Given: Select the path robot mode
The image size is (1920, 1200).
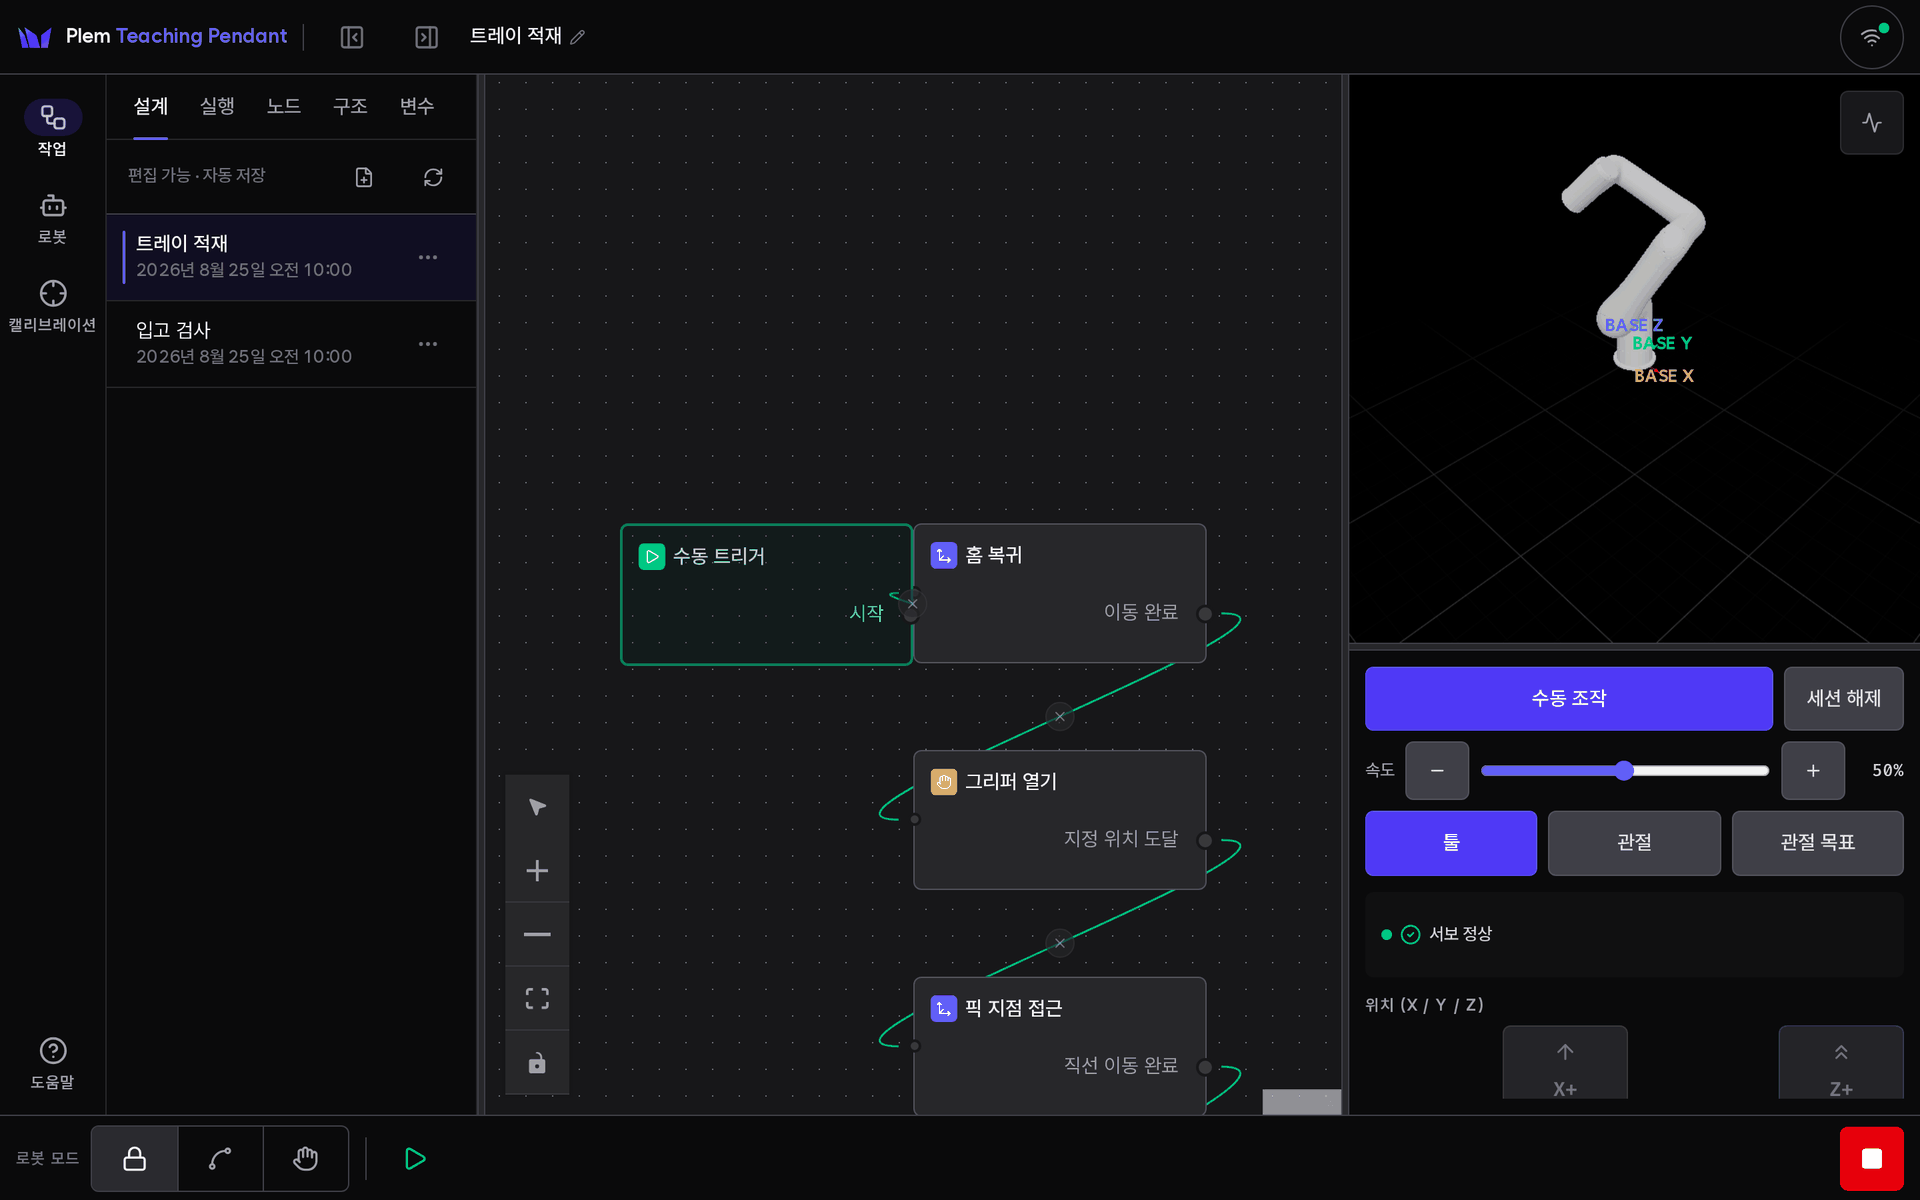Looking at the screenshot, I should point(221,1158).
